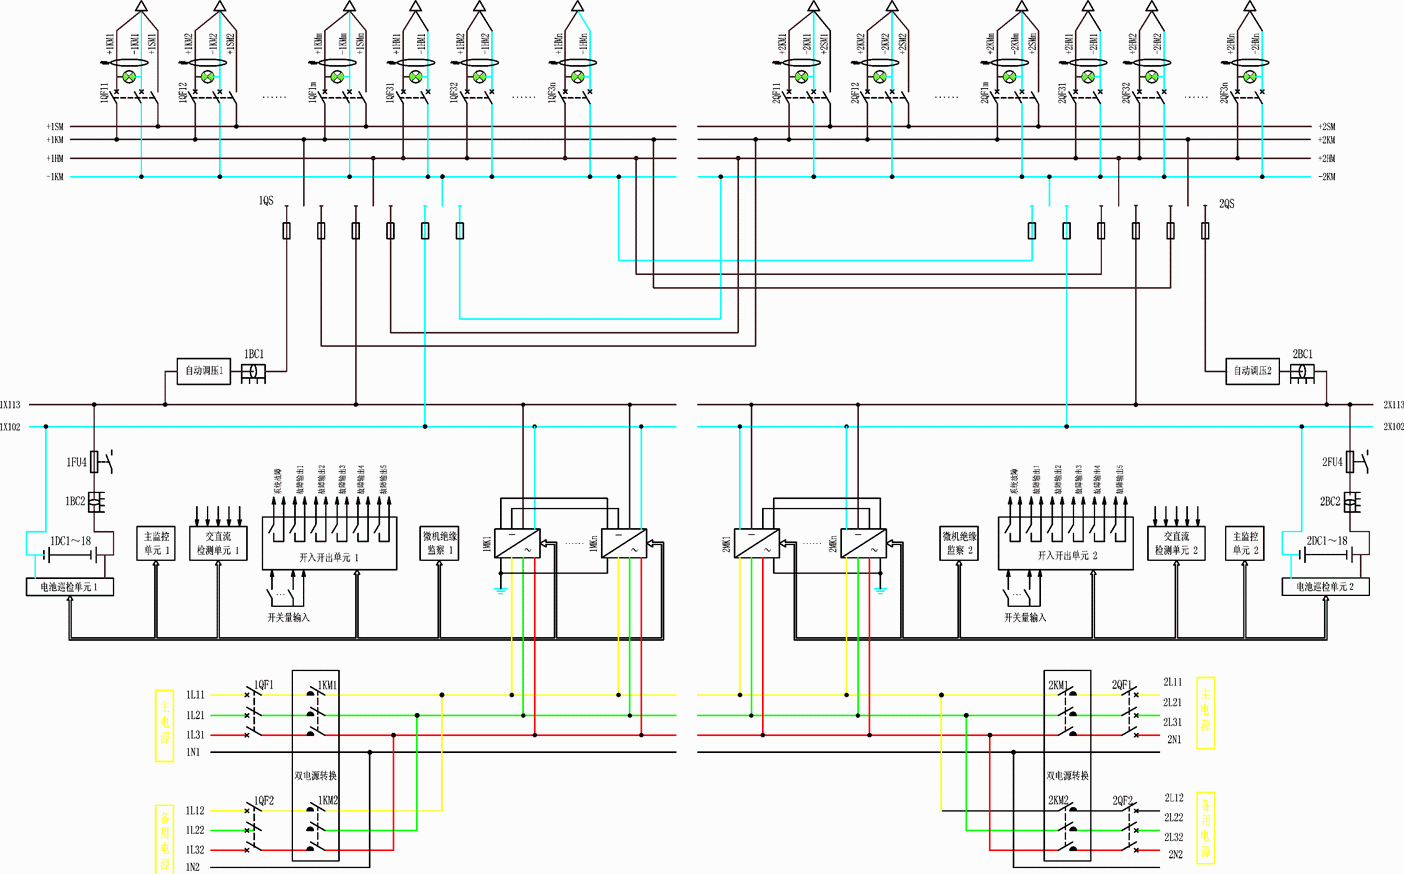Screen dimensions: 1404x874
Task: Select the 2L11 line label
Action: click(x=1172, y=682)
